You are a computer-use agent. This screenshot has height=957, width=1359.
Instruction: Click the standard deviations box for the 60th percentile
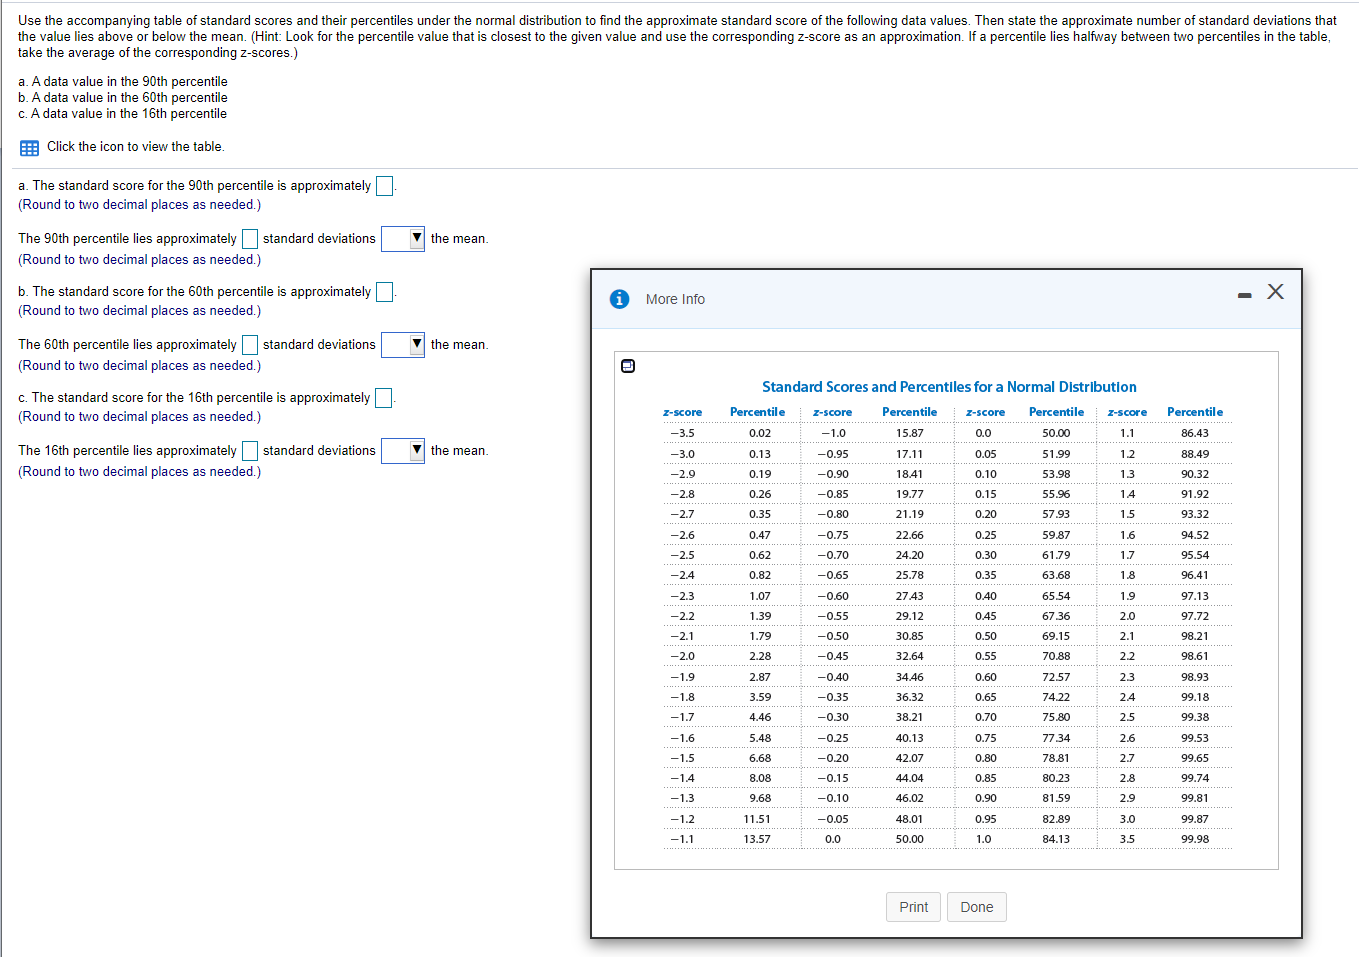249,344
